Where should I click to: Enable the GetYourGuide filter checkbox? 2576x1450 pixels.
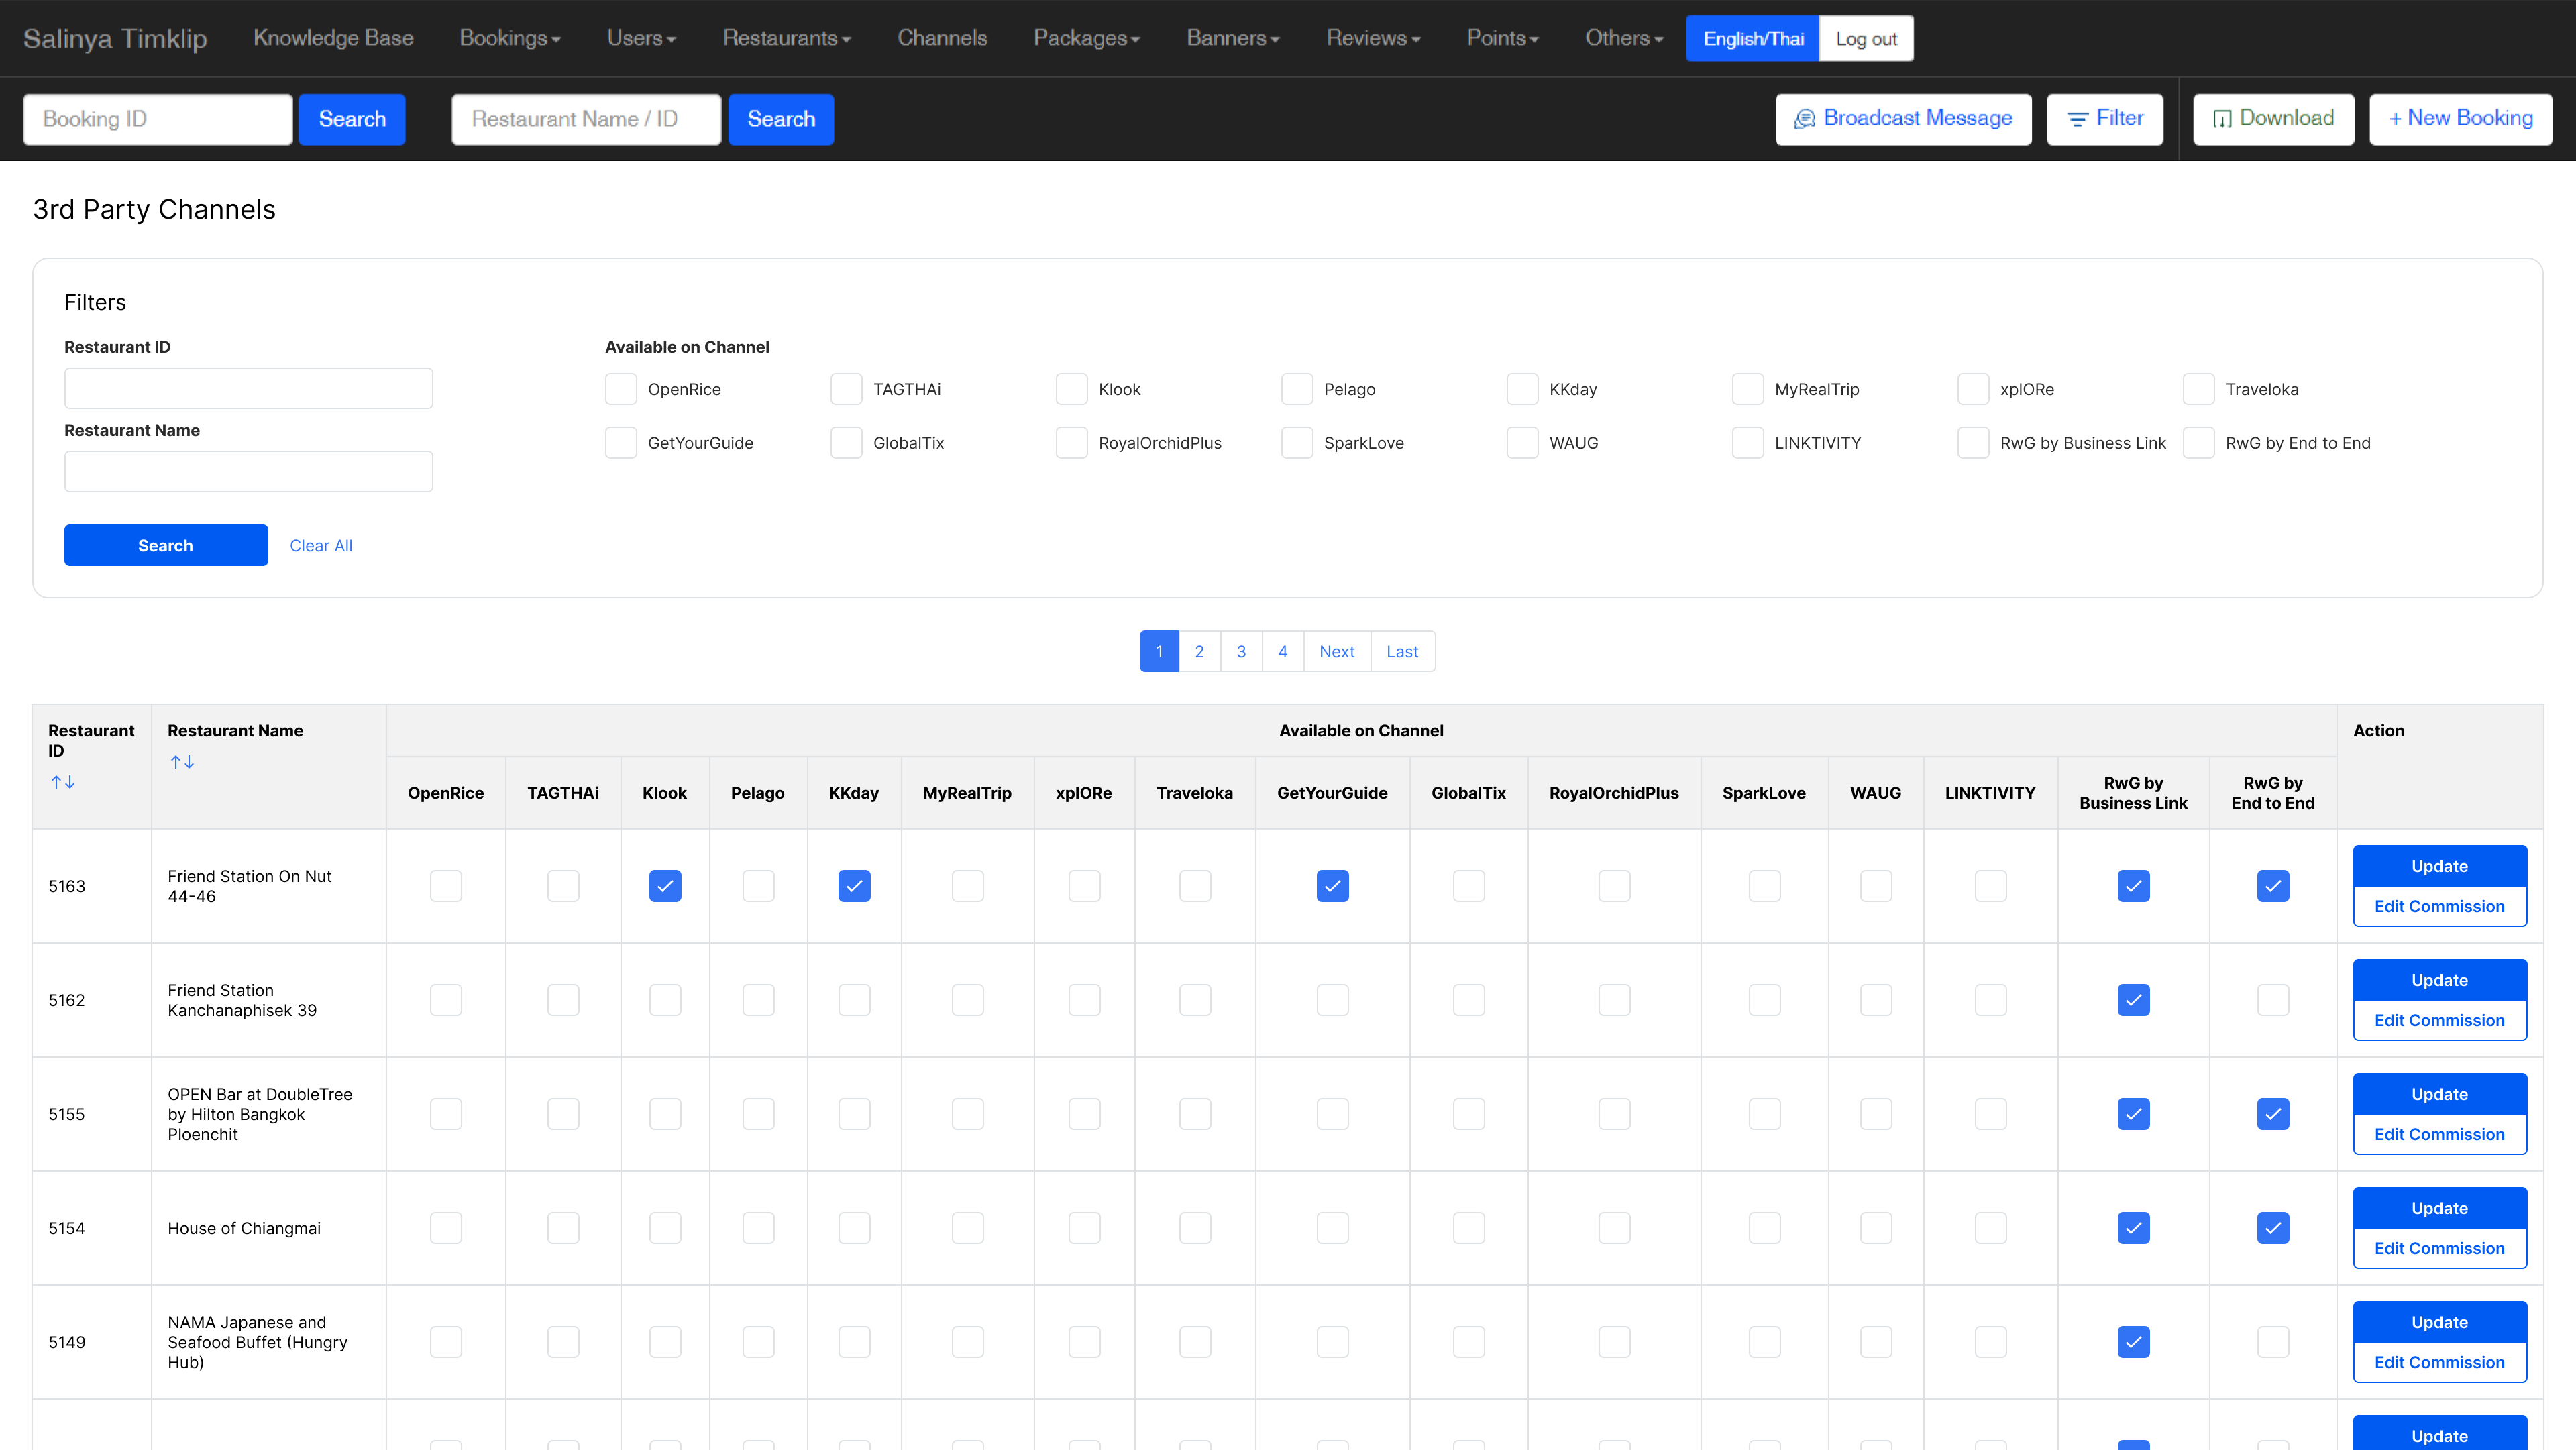click(621, 443)
